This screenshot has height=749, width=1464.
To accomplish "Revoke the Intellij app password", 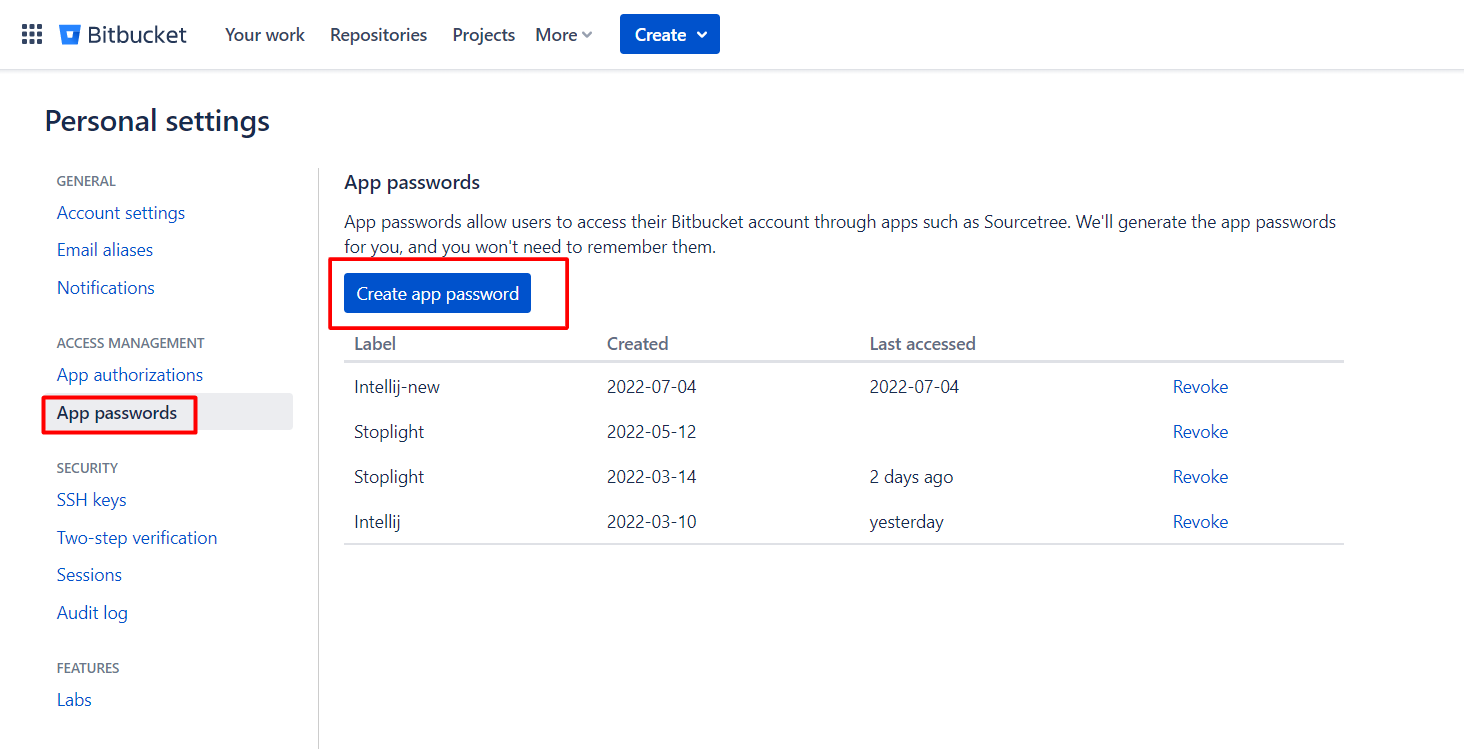I will point(1200,522).
